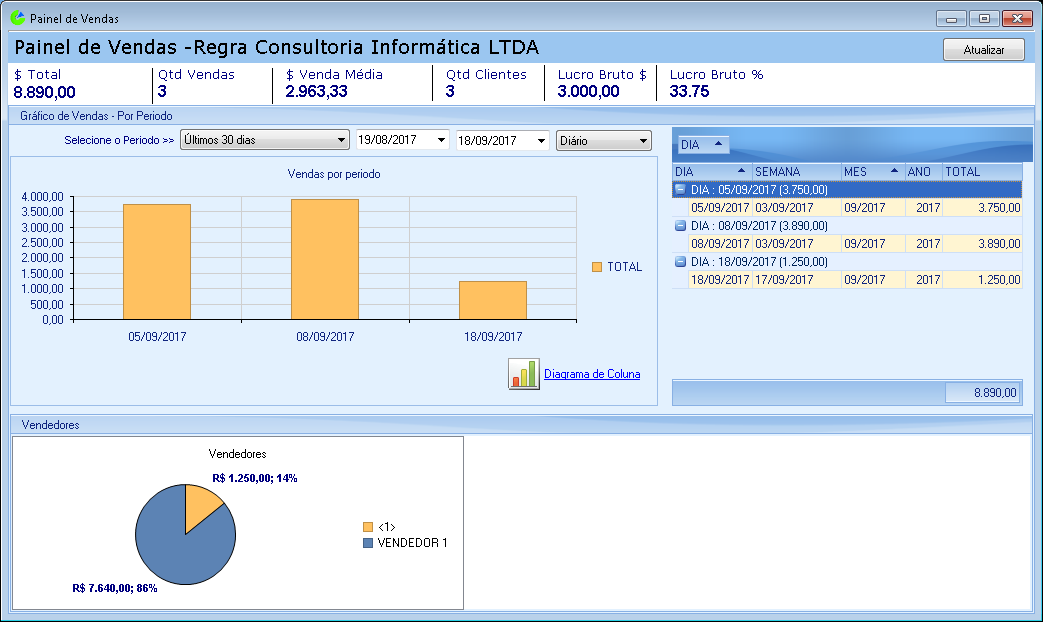The image size is (1043, 622).
Task: Click the R$ 7.640,00; 86% pie label
Action: point(115,588)
